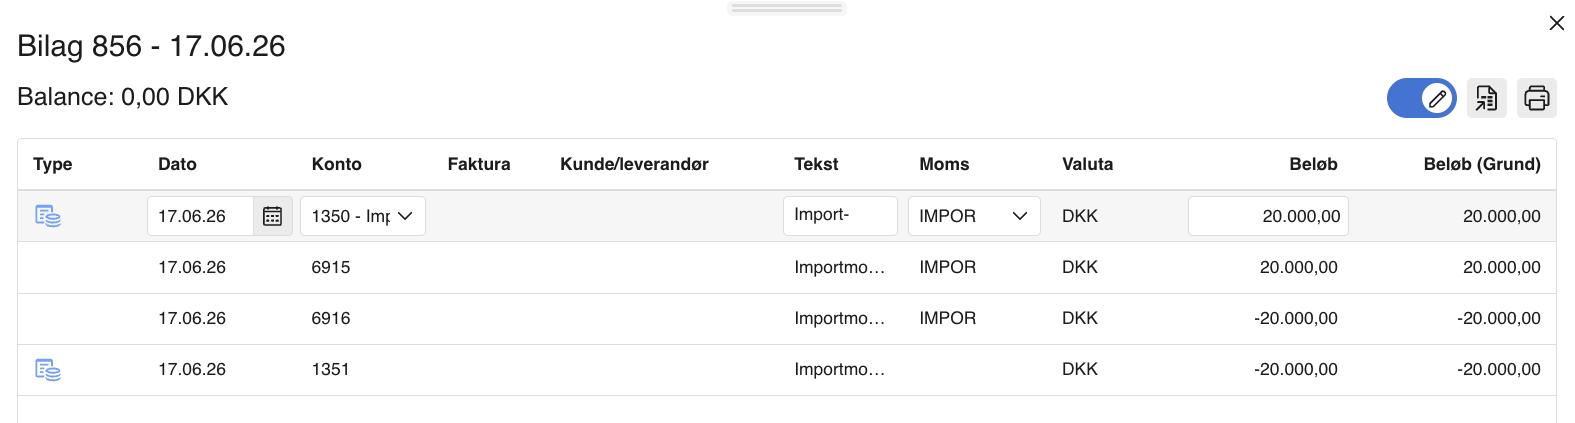Click the Konto column header
Screen dimensions: 1575x423
pos(336,164)
